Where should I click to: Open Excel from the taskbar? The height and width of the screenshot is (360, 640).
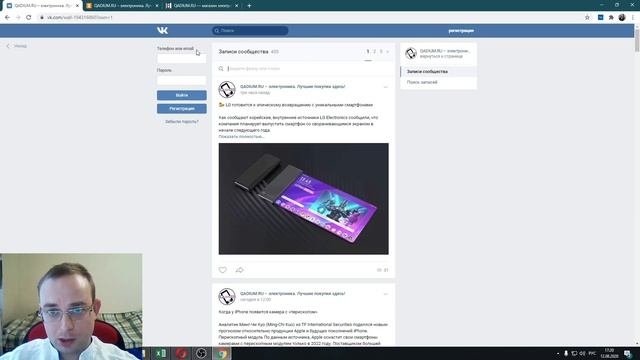(x=161, y=353)
